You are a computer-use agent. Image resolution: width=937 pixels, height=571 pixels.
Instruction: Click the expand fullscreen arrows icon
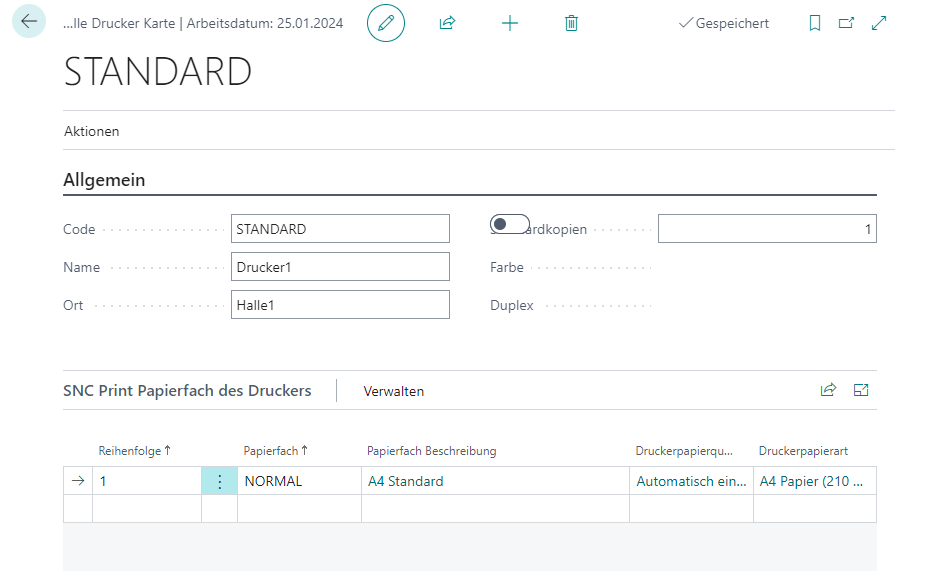[879, 22]
